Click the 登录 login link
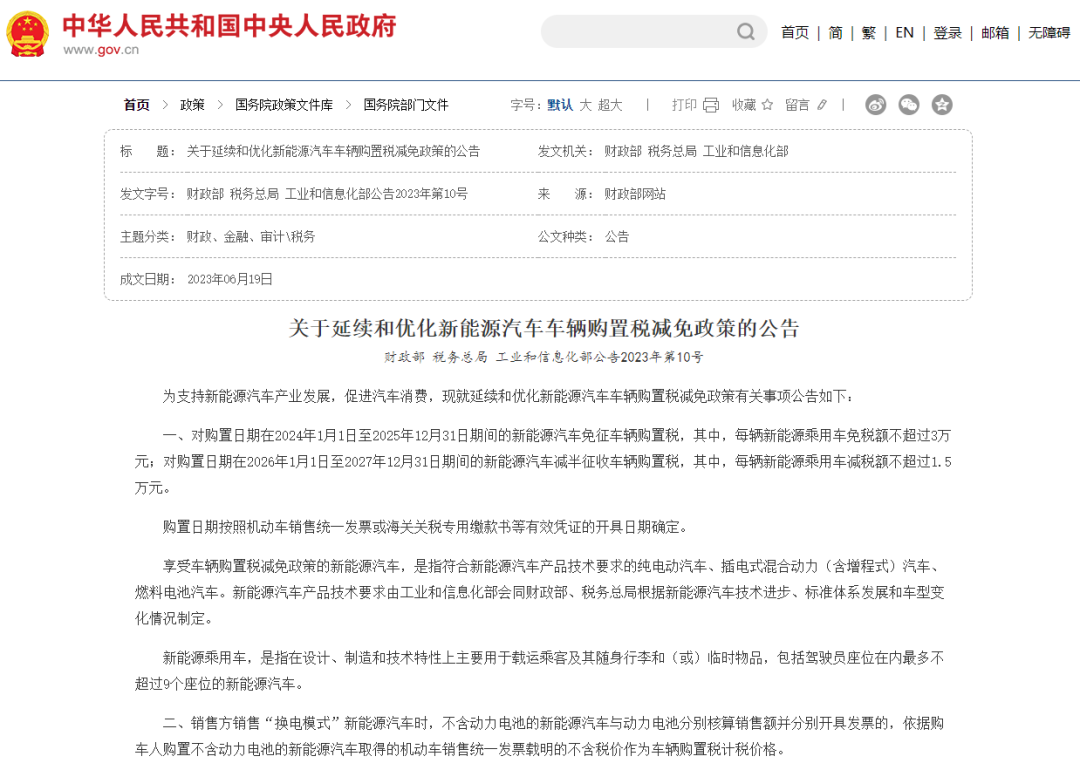This screenshot has width=1080, height=770. pos(947,33)
